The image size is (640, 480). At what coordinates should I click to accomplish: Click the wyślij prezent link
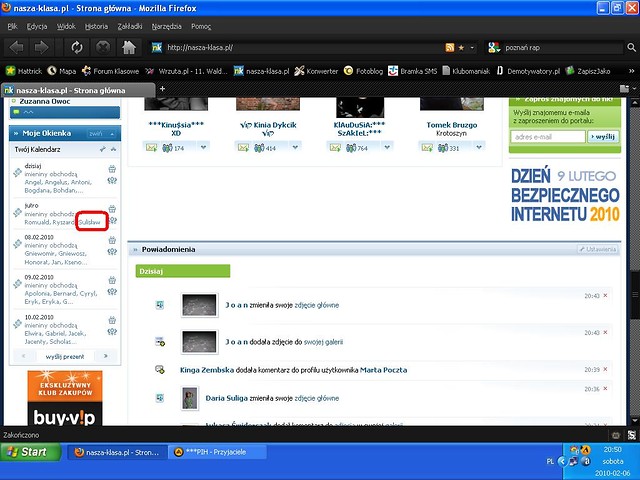(65, 356)
